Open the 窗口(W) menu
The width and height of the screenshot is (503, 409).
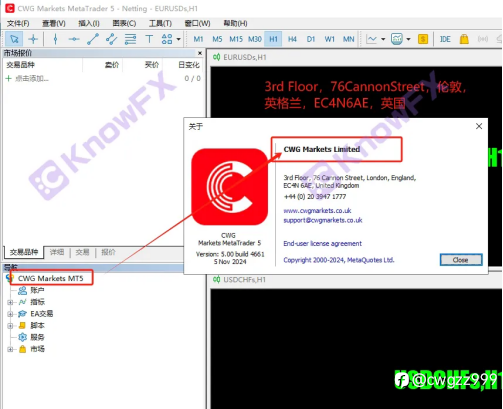point(197,23)
